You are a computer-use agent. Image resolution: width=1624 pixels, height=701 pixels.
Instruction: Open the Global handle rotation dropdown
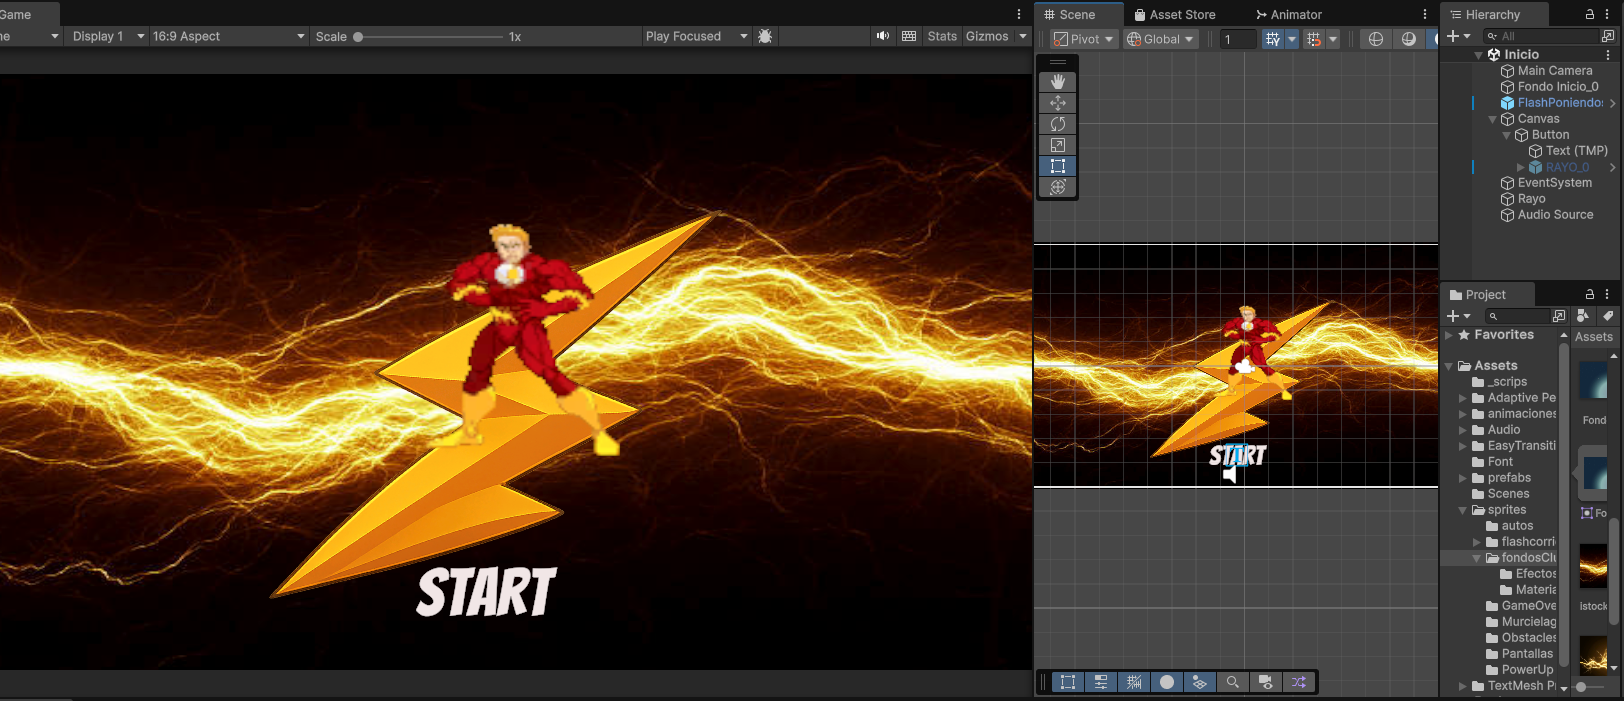[x=1160, y=39]
